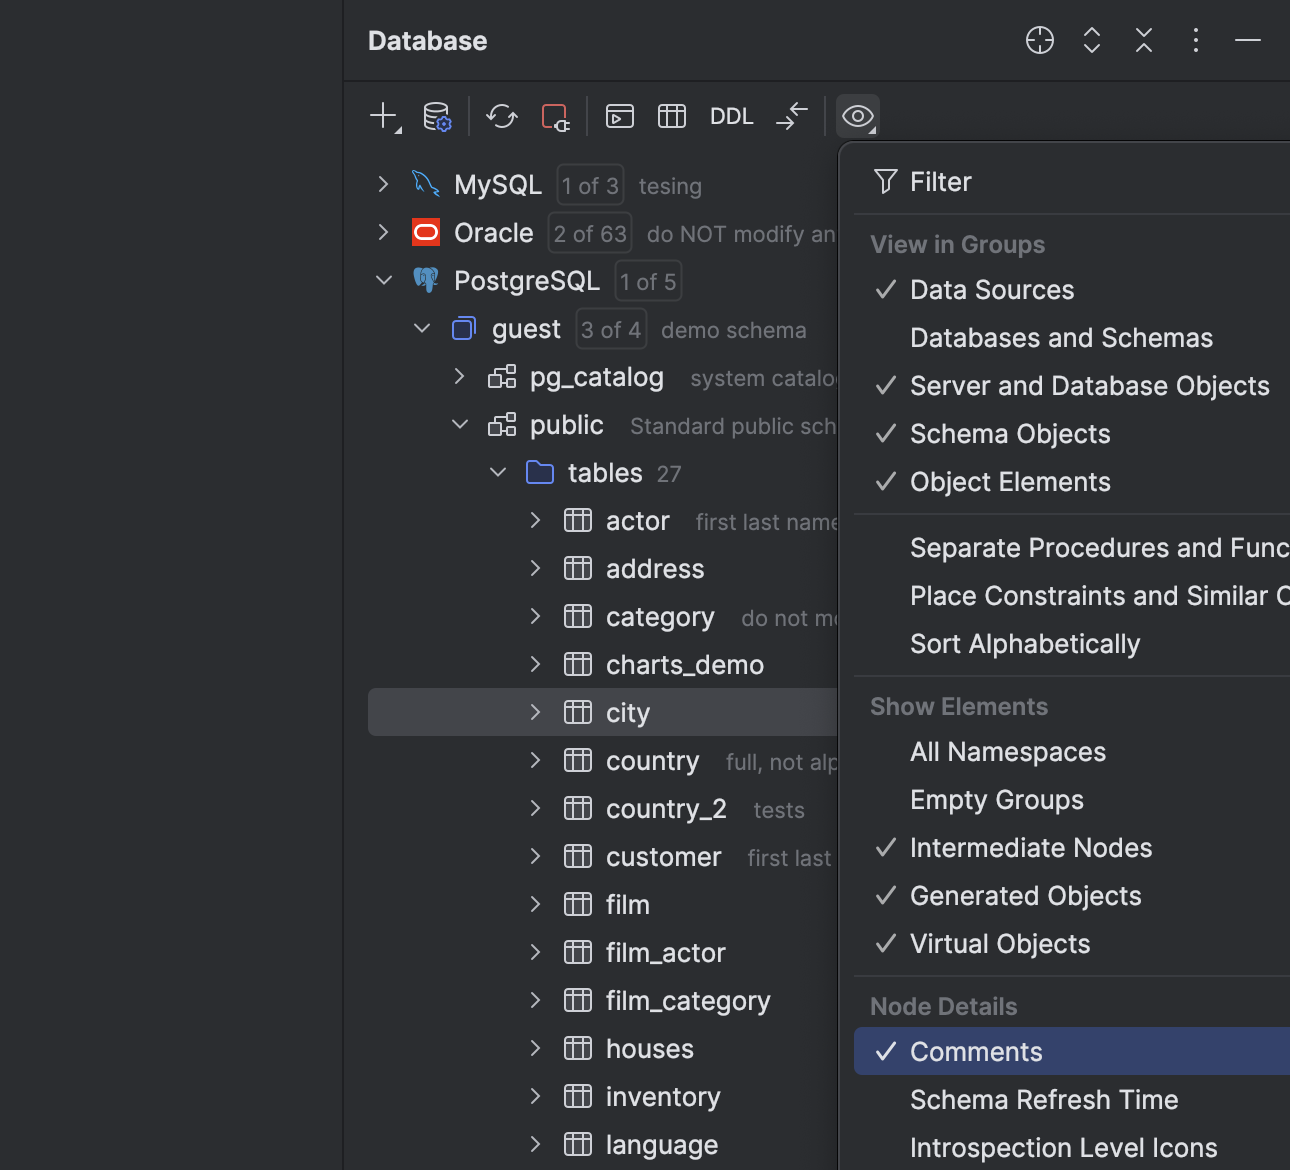
Task: Click the Open Table icon
Action: pos(671,116)
